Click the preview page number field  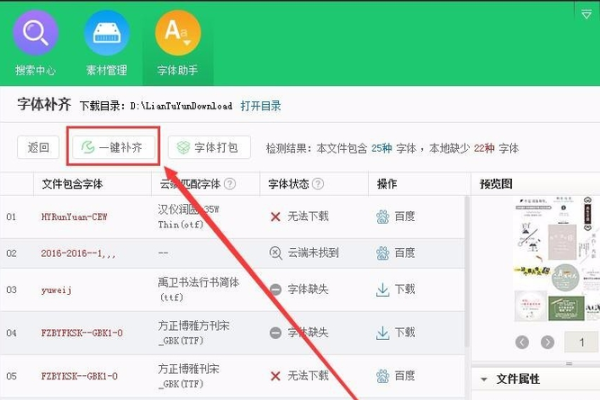pyautogui.click(x=582, y=342)
